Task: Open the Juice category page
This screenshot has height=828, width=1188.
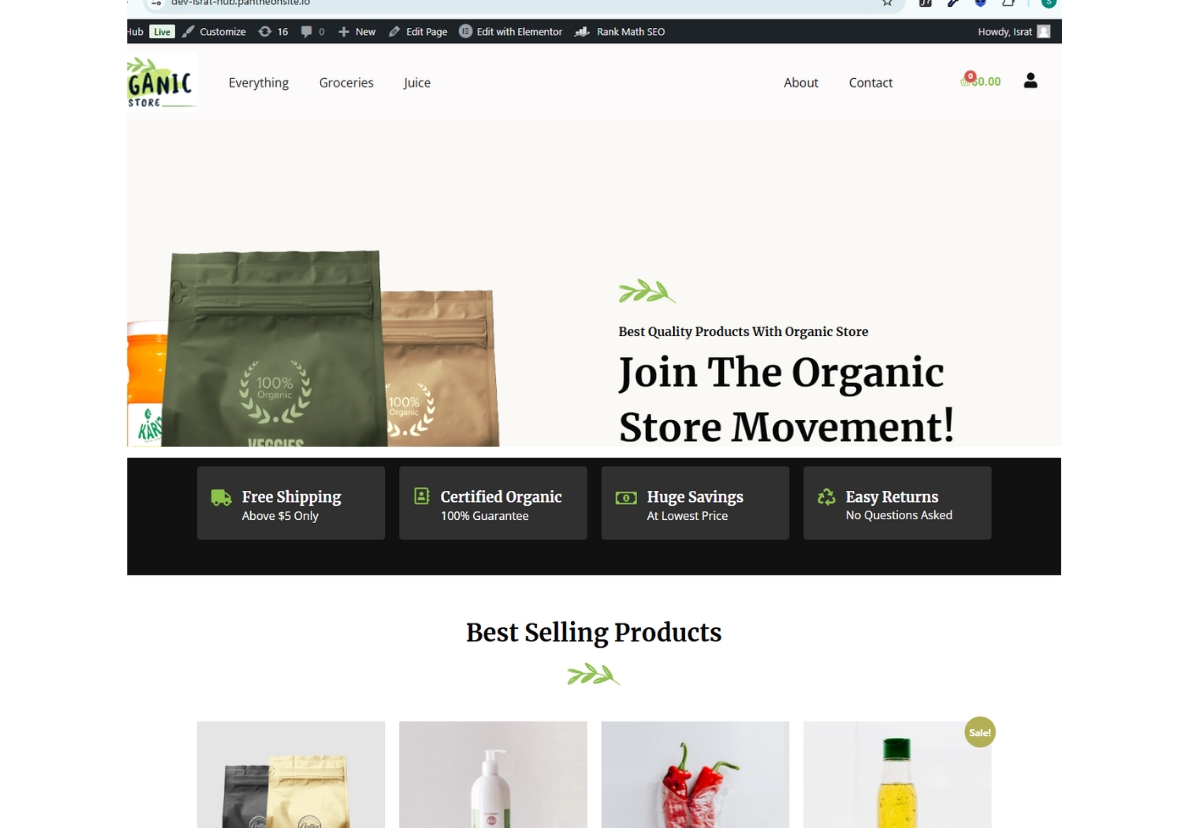Action: point(417,83)
